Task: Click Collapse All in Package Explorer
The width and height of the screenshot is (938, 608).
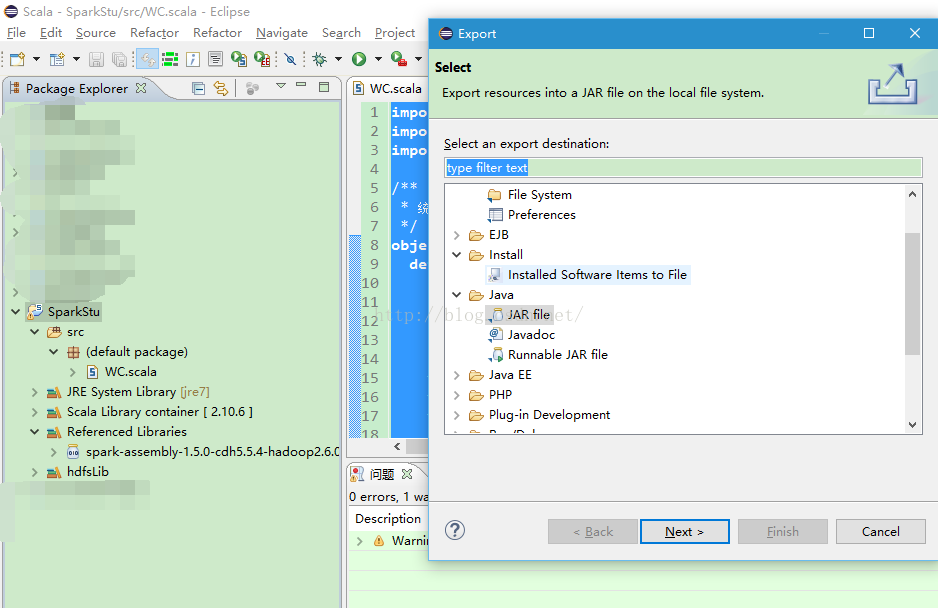Action: 199,89
